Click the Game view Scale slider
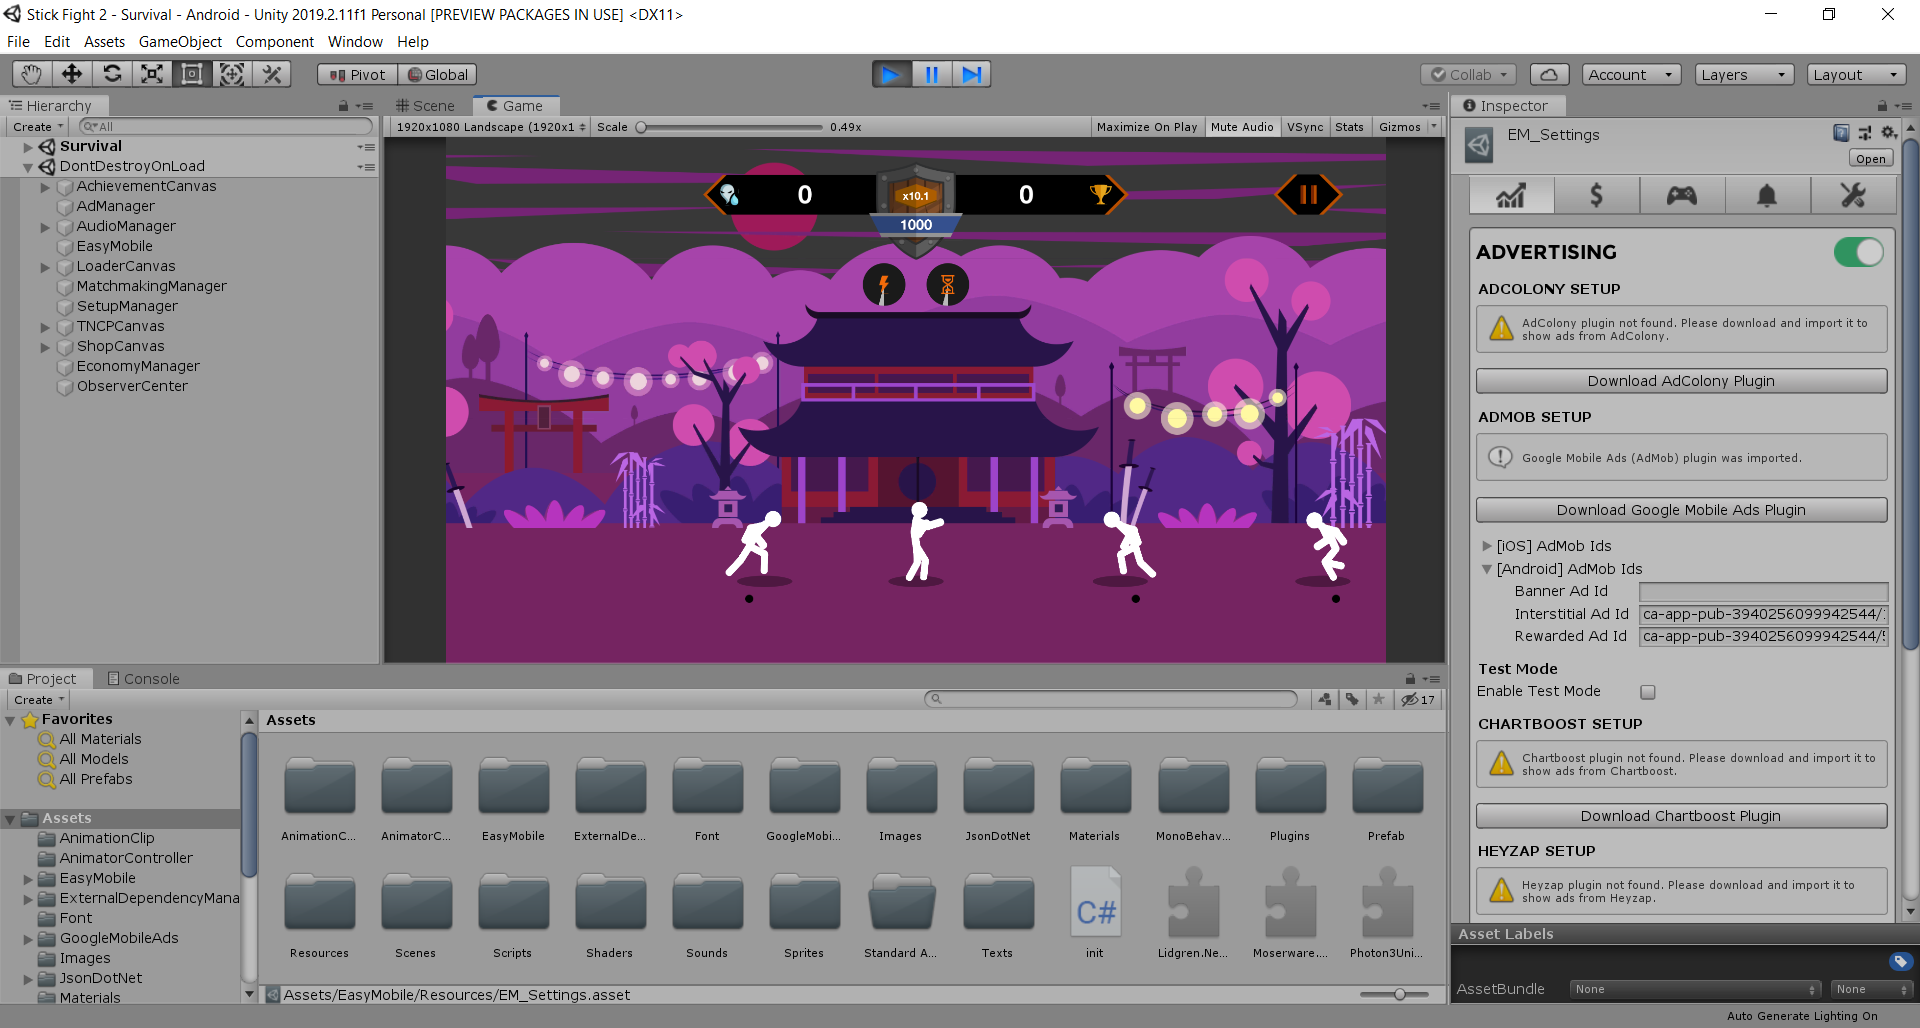 (x=729, y=127)
